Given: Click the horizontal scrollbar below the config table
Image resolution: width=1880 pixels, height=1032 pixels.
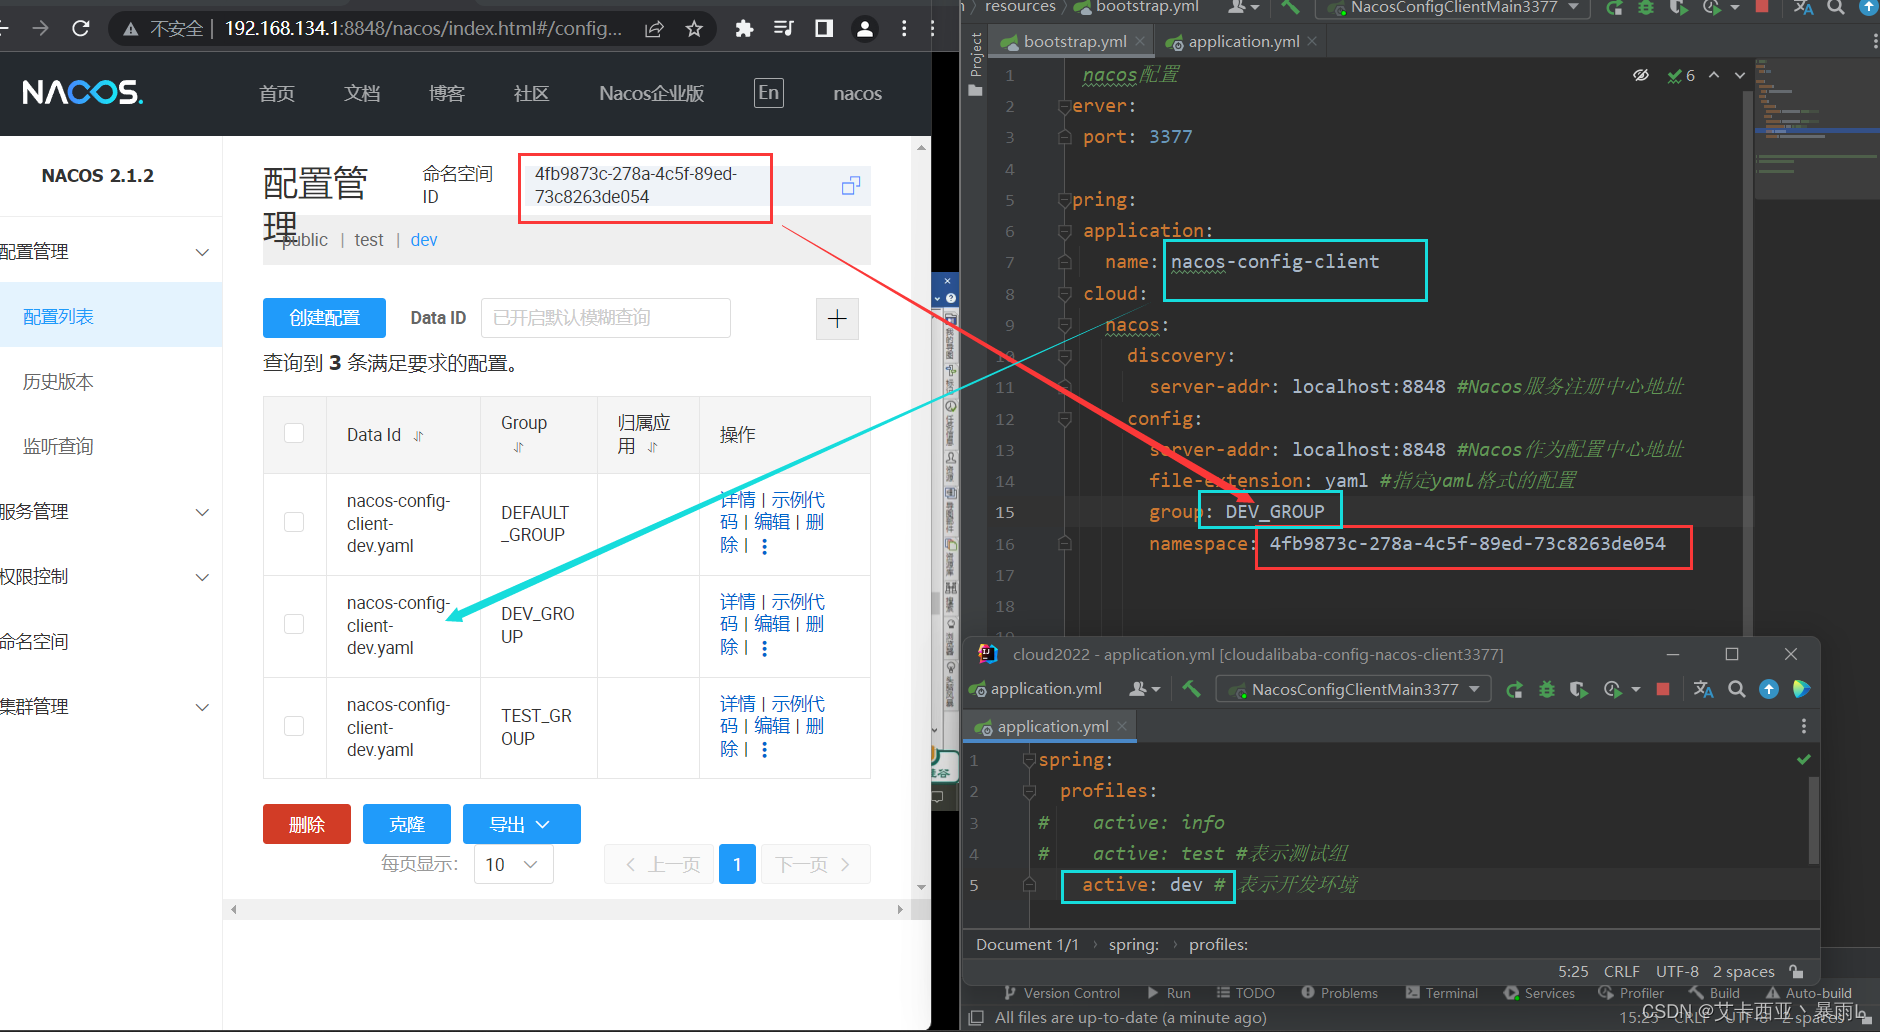Looking at the screenshot, I should (x=567, y=909).
